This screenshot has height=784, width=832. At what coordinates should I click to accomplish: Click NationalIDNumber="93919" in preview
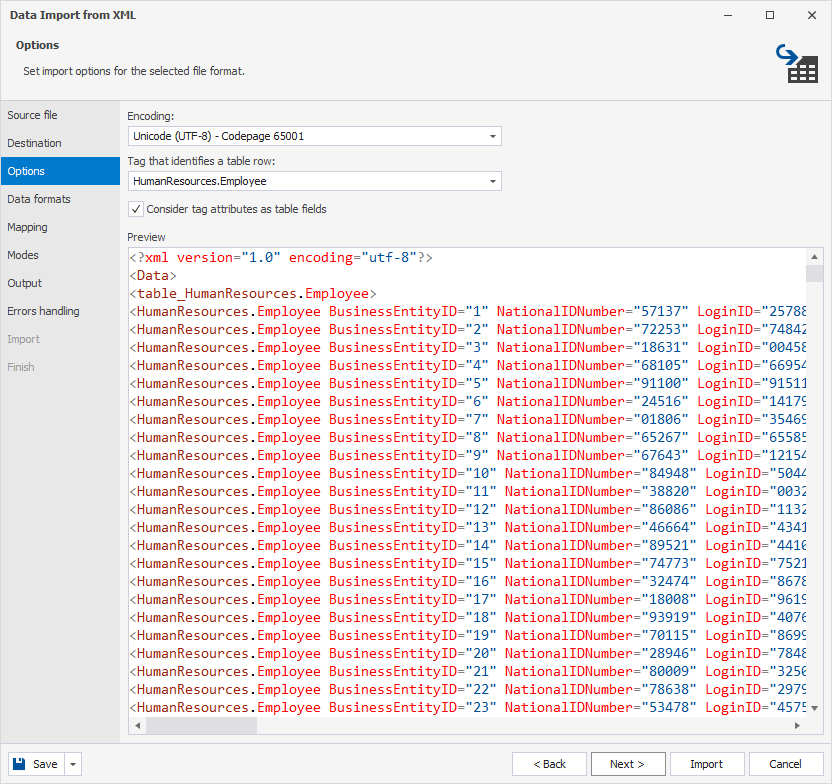601,618
